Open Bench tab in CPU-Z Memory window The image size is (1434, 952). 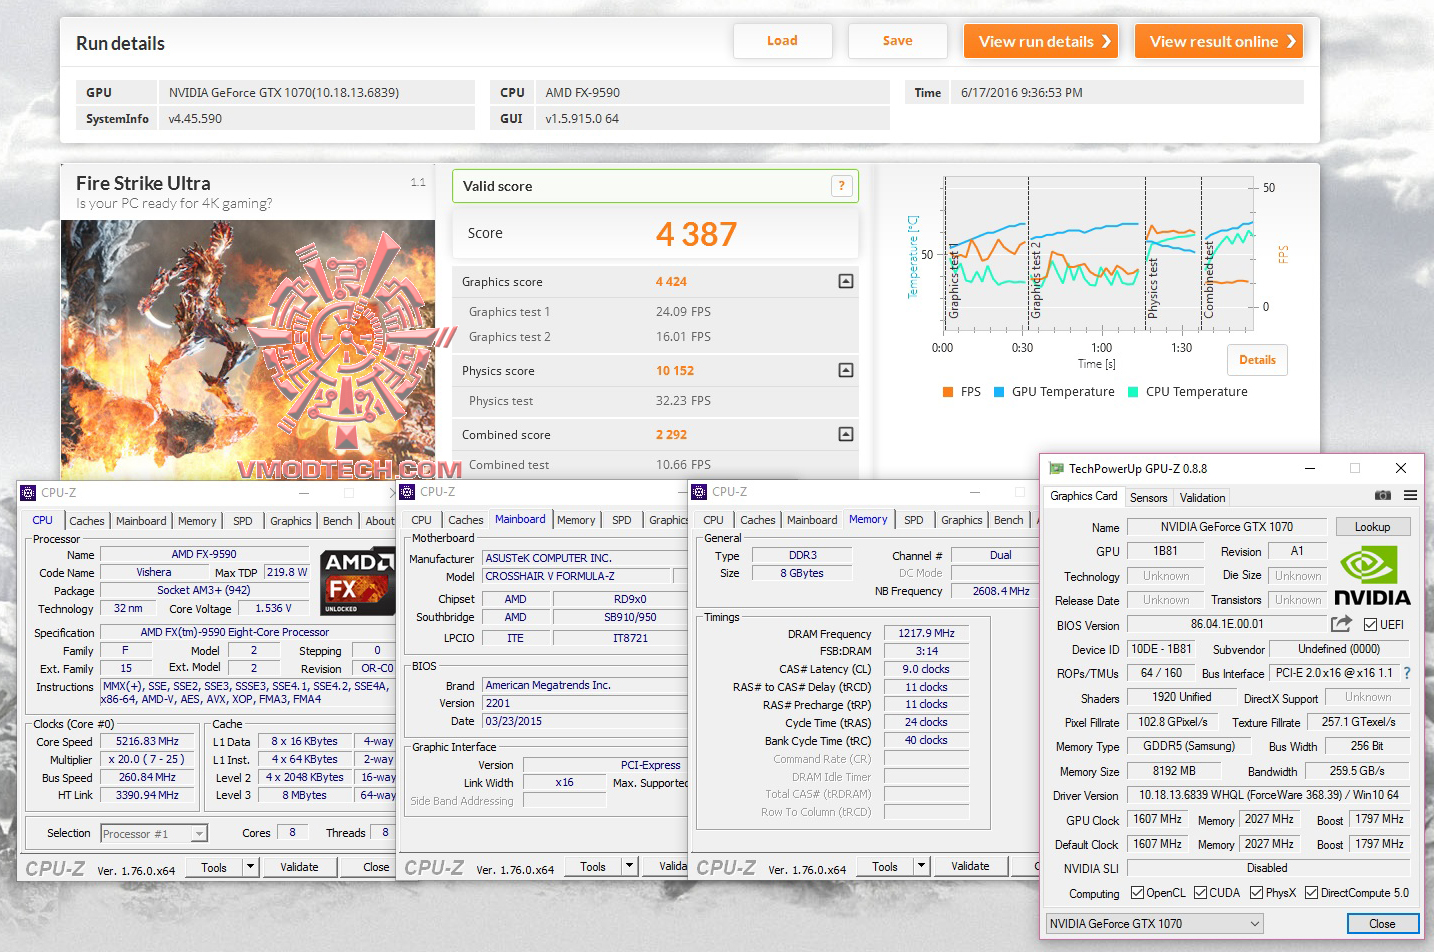[1009, 520]
